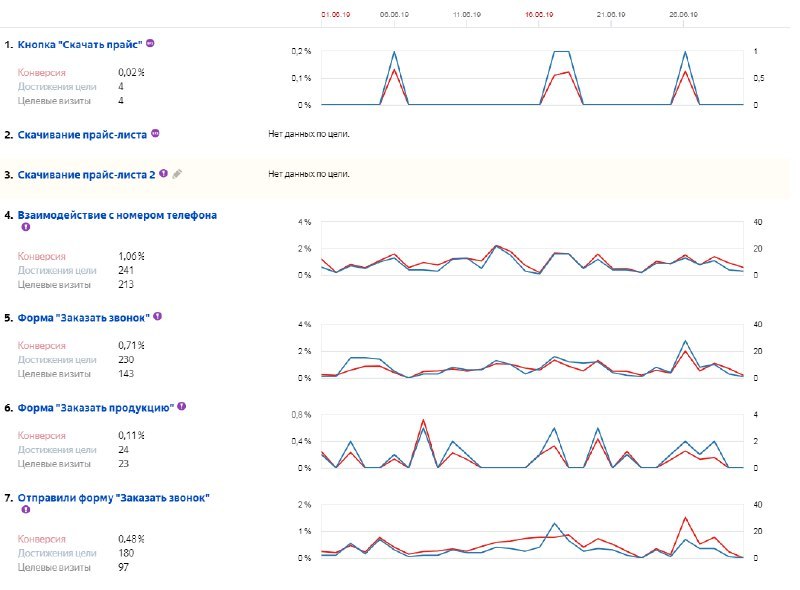The image size is (800, 590).
Task: Click info icon under Взаимодействие с номером телефона
Action: coord(26,227)
